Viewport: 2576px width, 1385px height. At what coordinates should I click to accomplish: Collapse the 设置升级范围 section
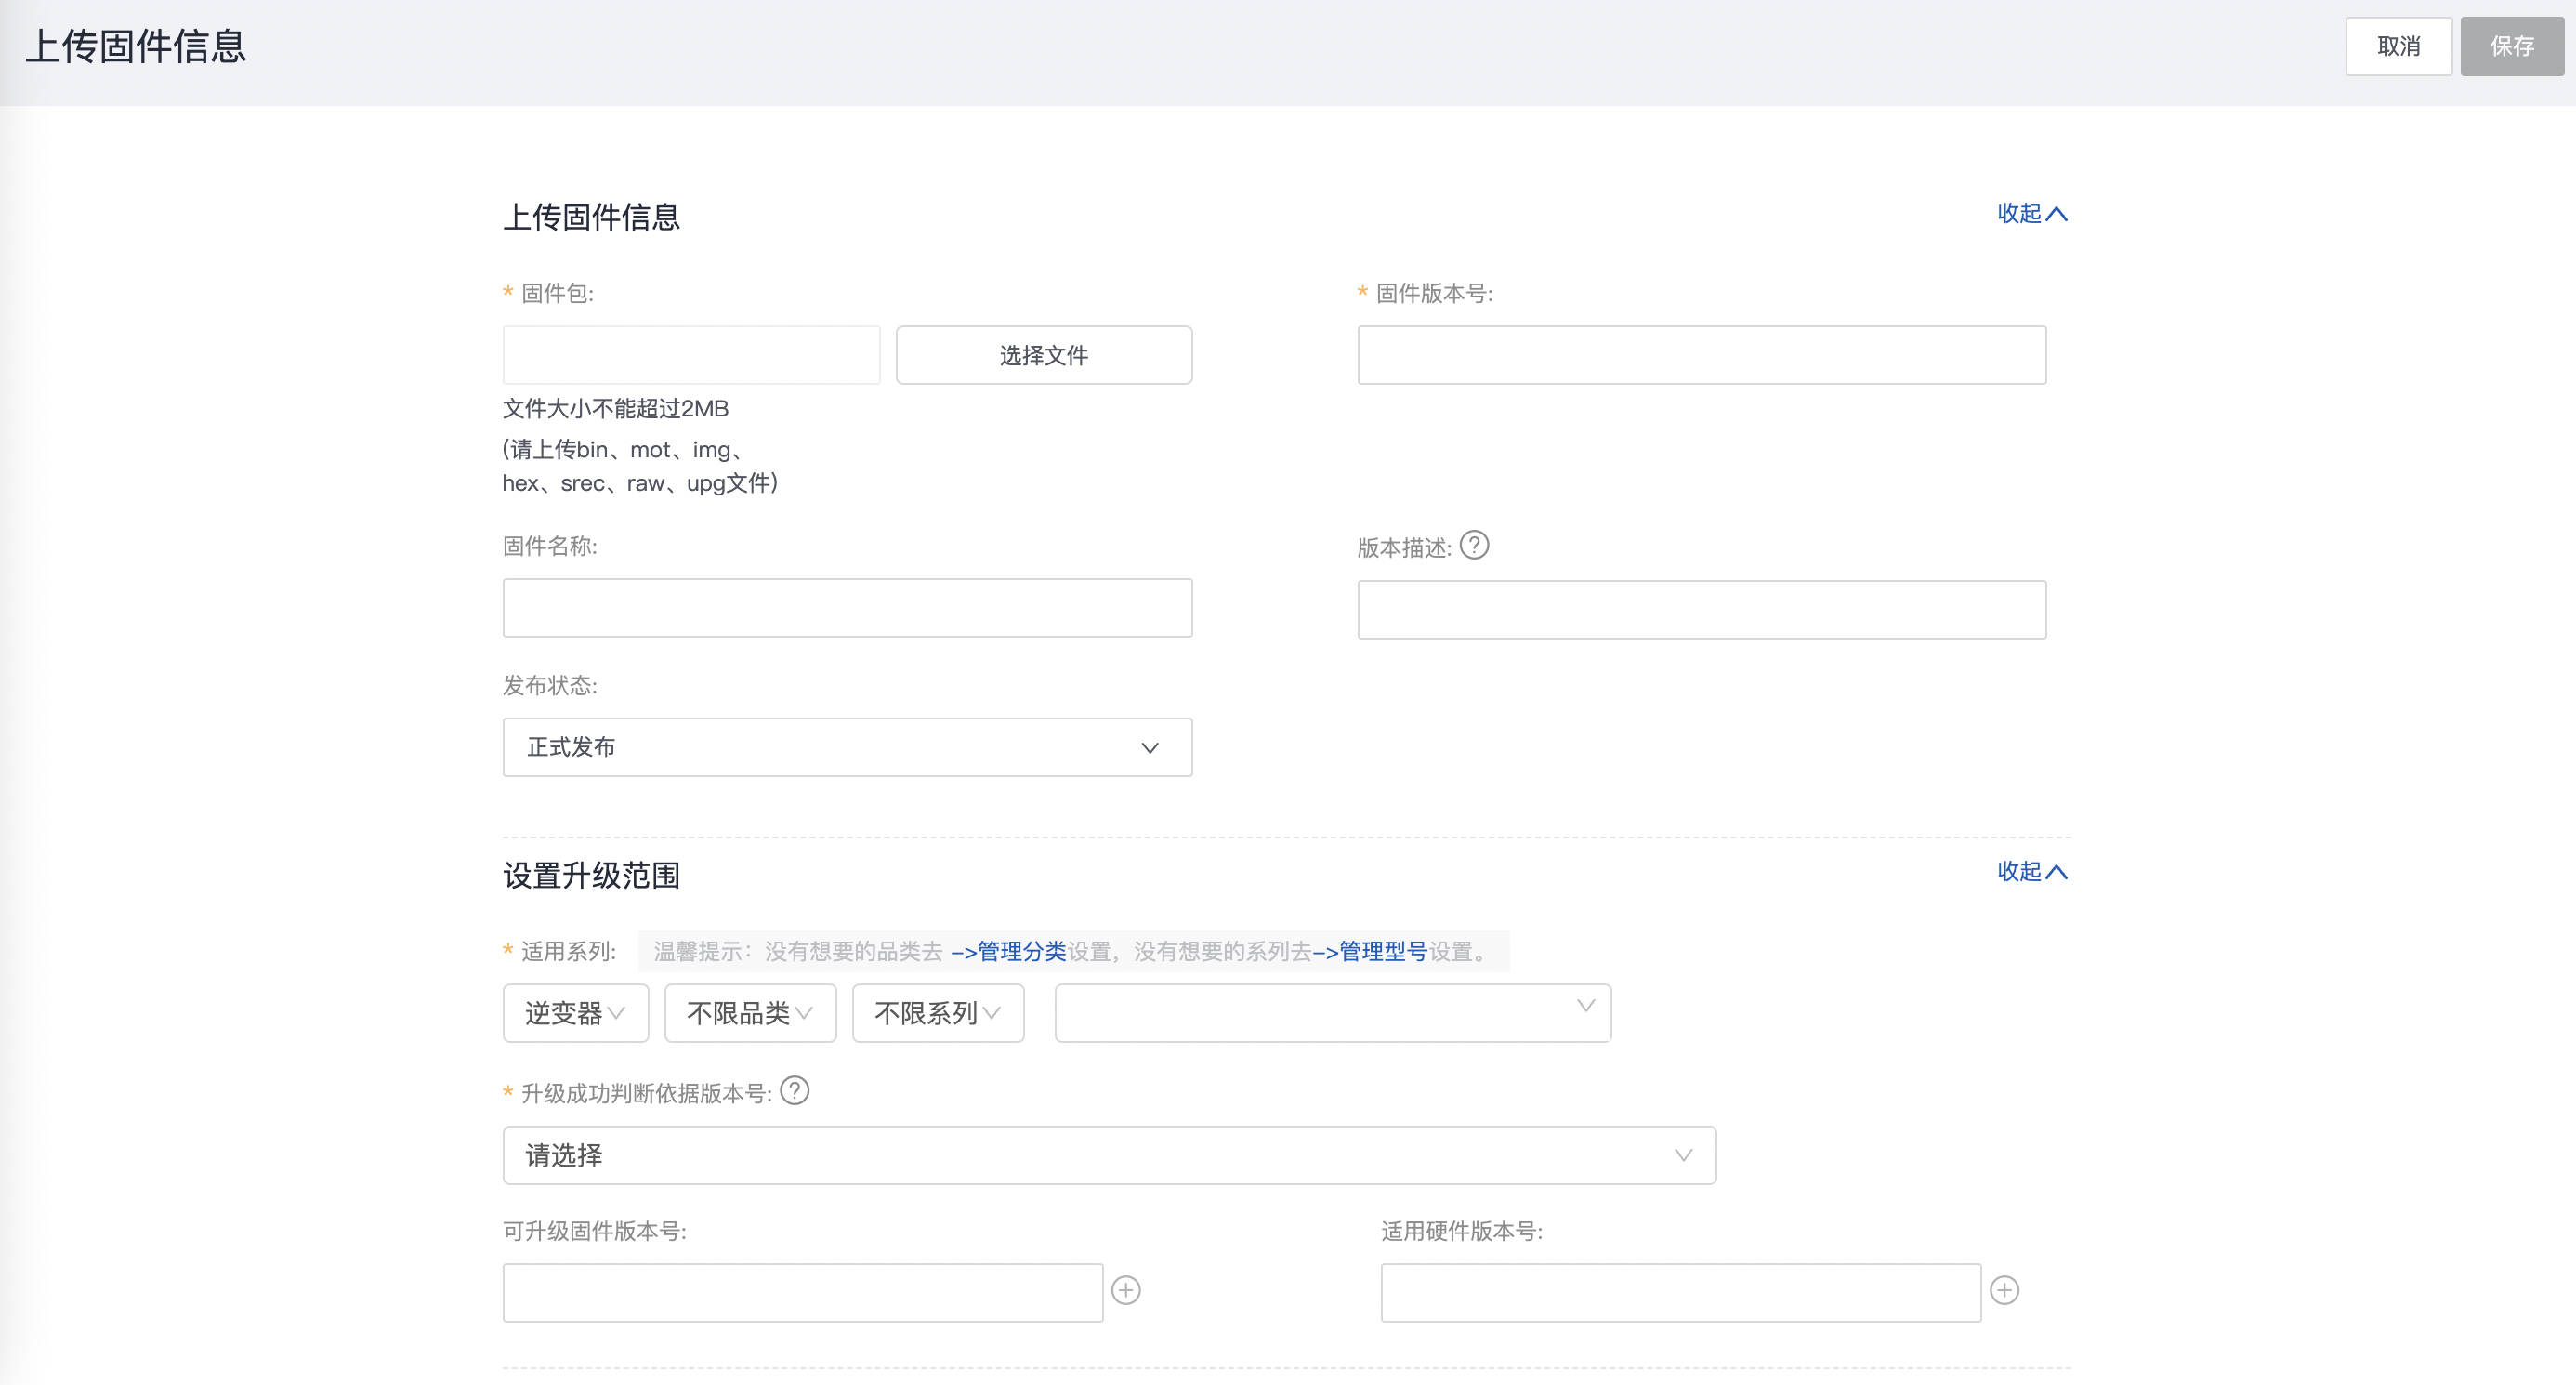pos(2031,871)
